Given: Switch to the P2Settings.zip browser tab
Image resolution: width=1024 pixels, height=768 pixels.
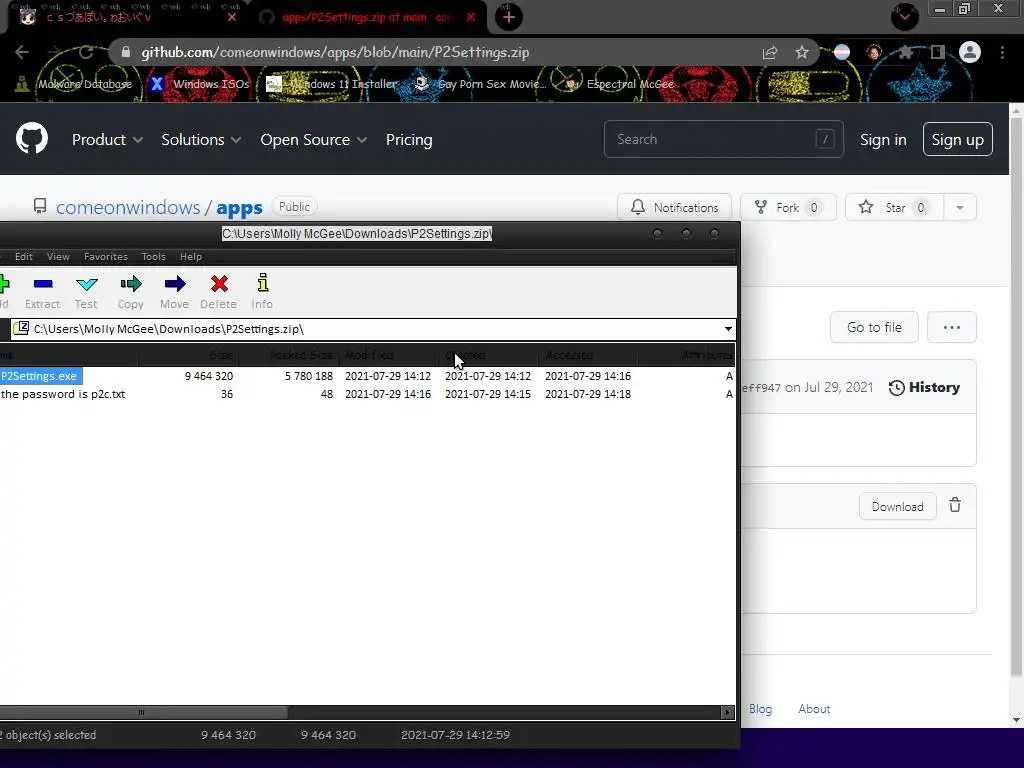Looking at the screenshot, I should [367, 18].
